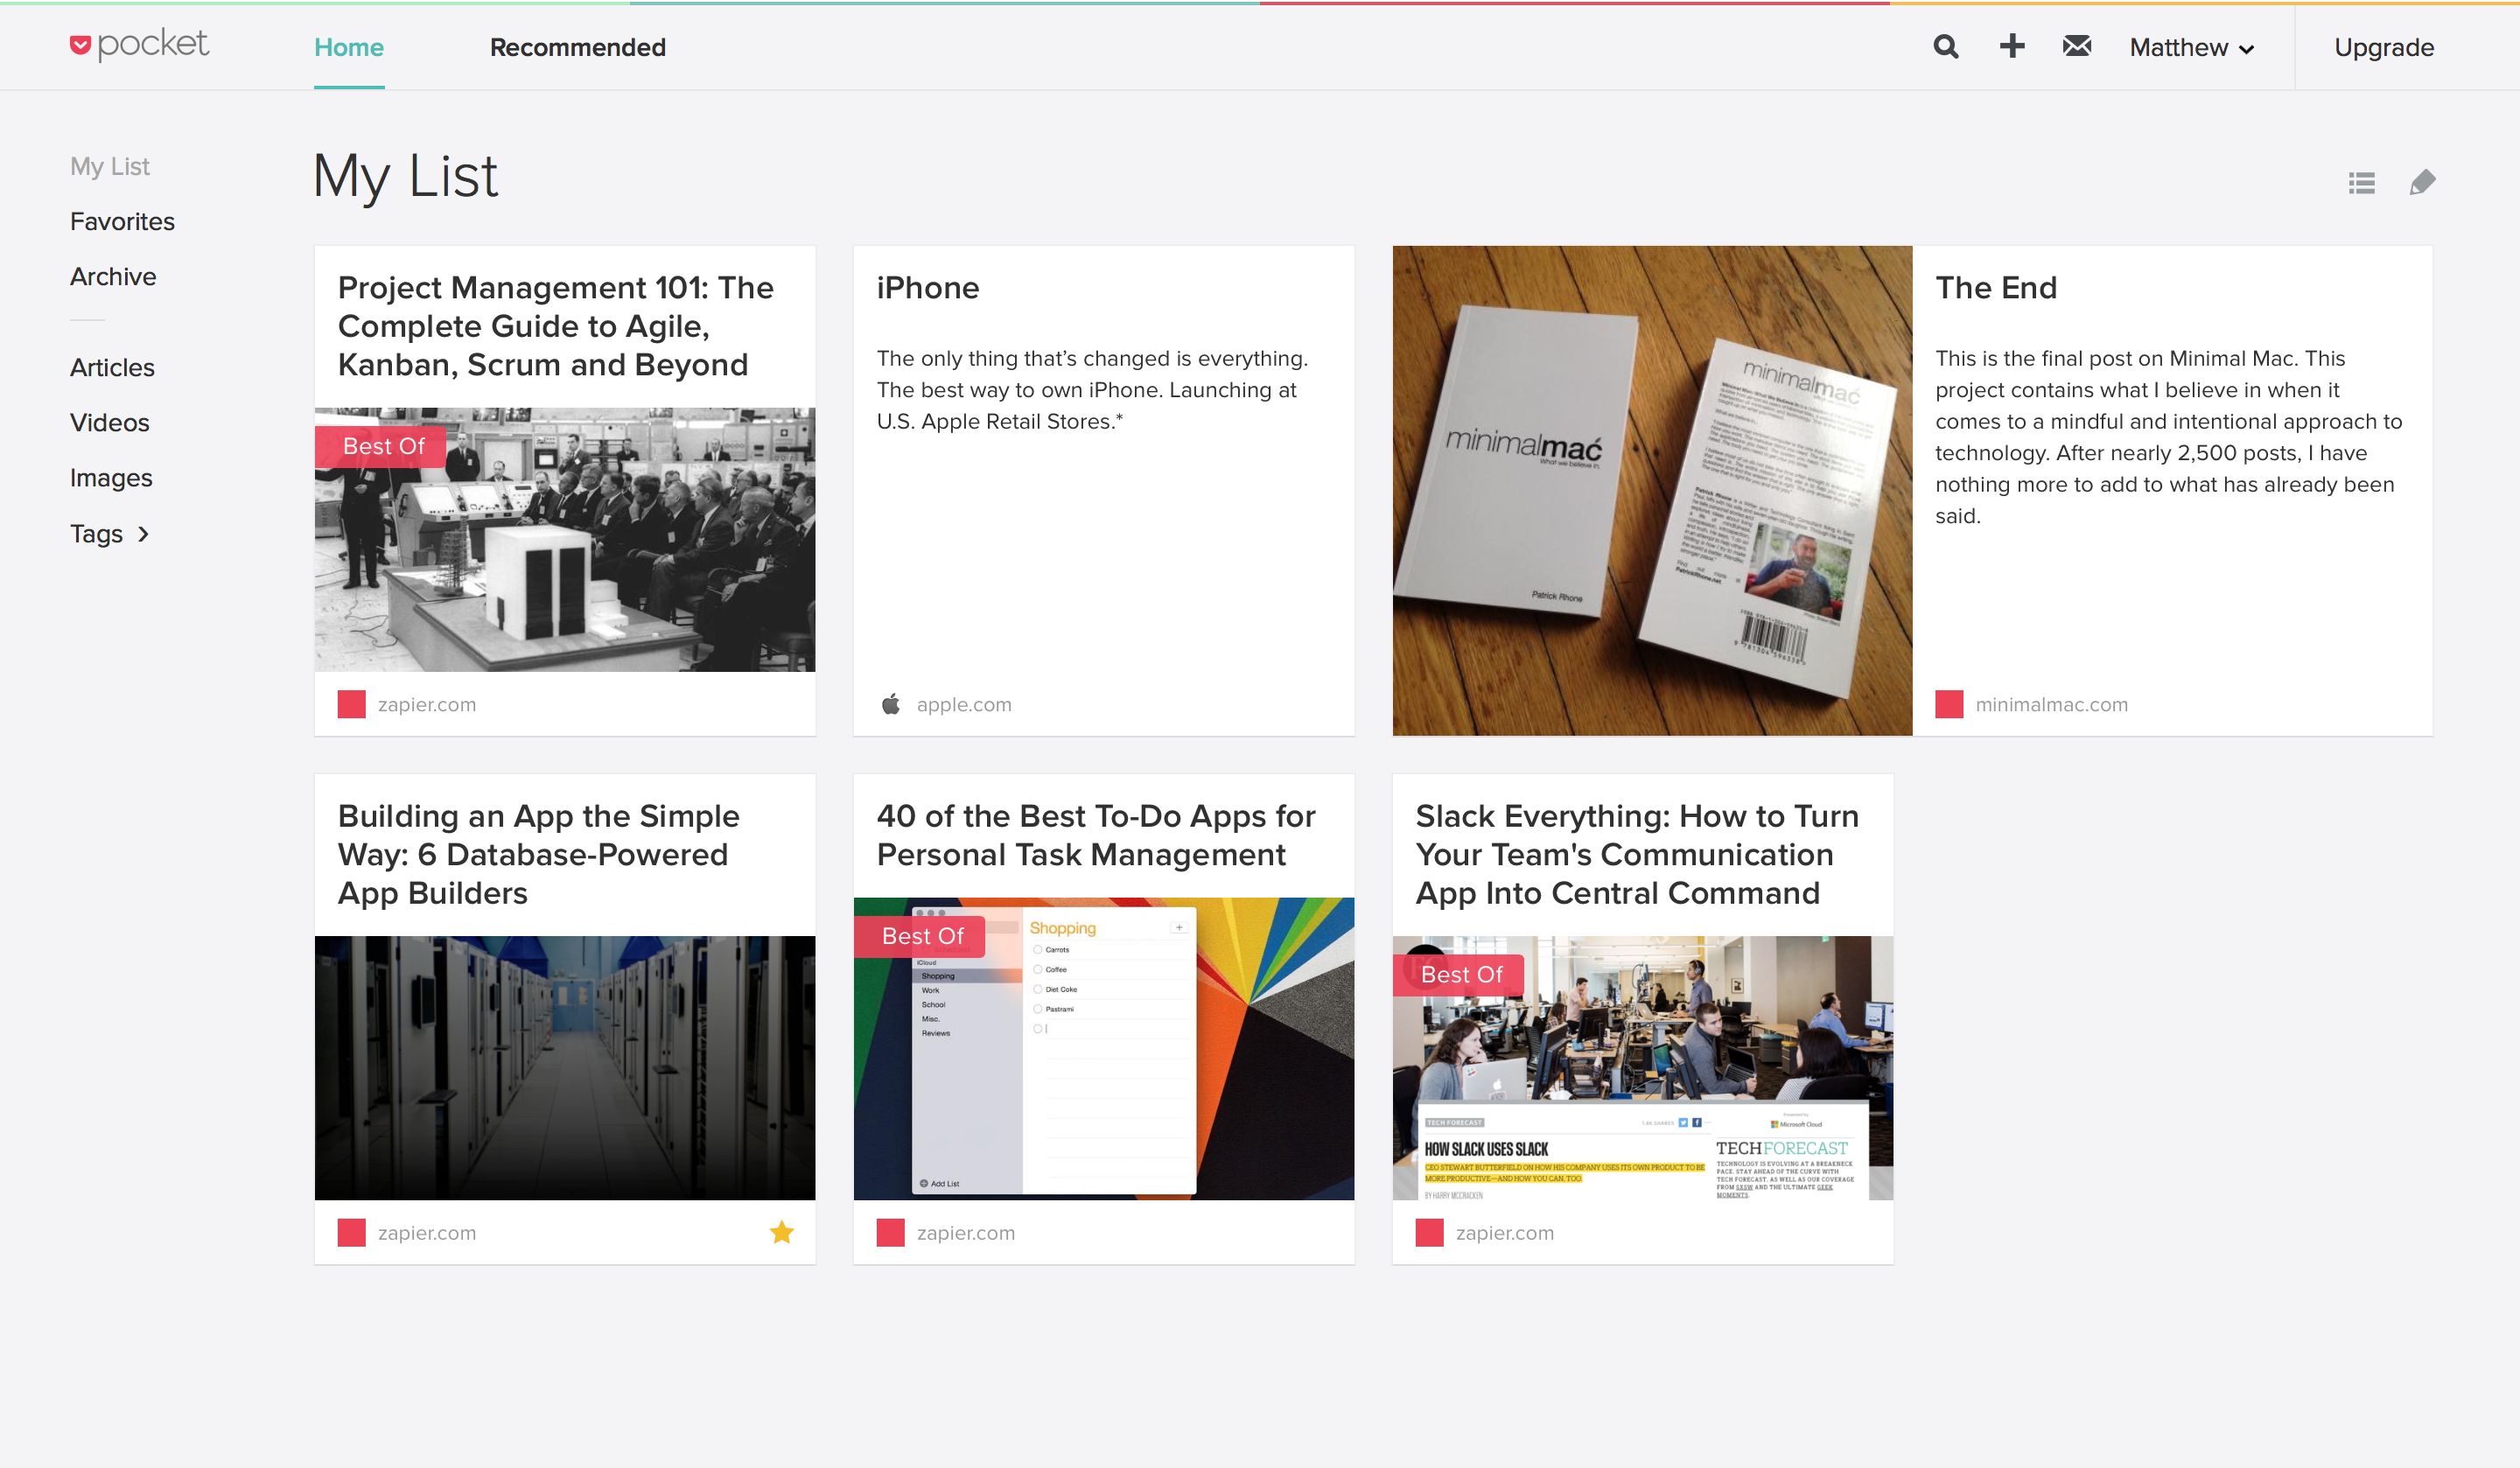This screenshot has height=1468, width=2520.
Task: Open the iPhone article title
Action: [928, 288]
